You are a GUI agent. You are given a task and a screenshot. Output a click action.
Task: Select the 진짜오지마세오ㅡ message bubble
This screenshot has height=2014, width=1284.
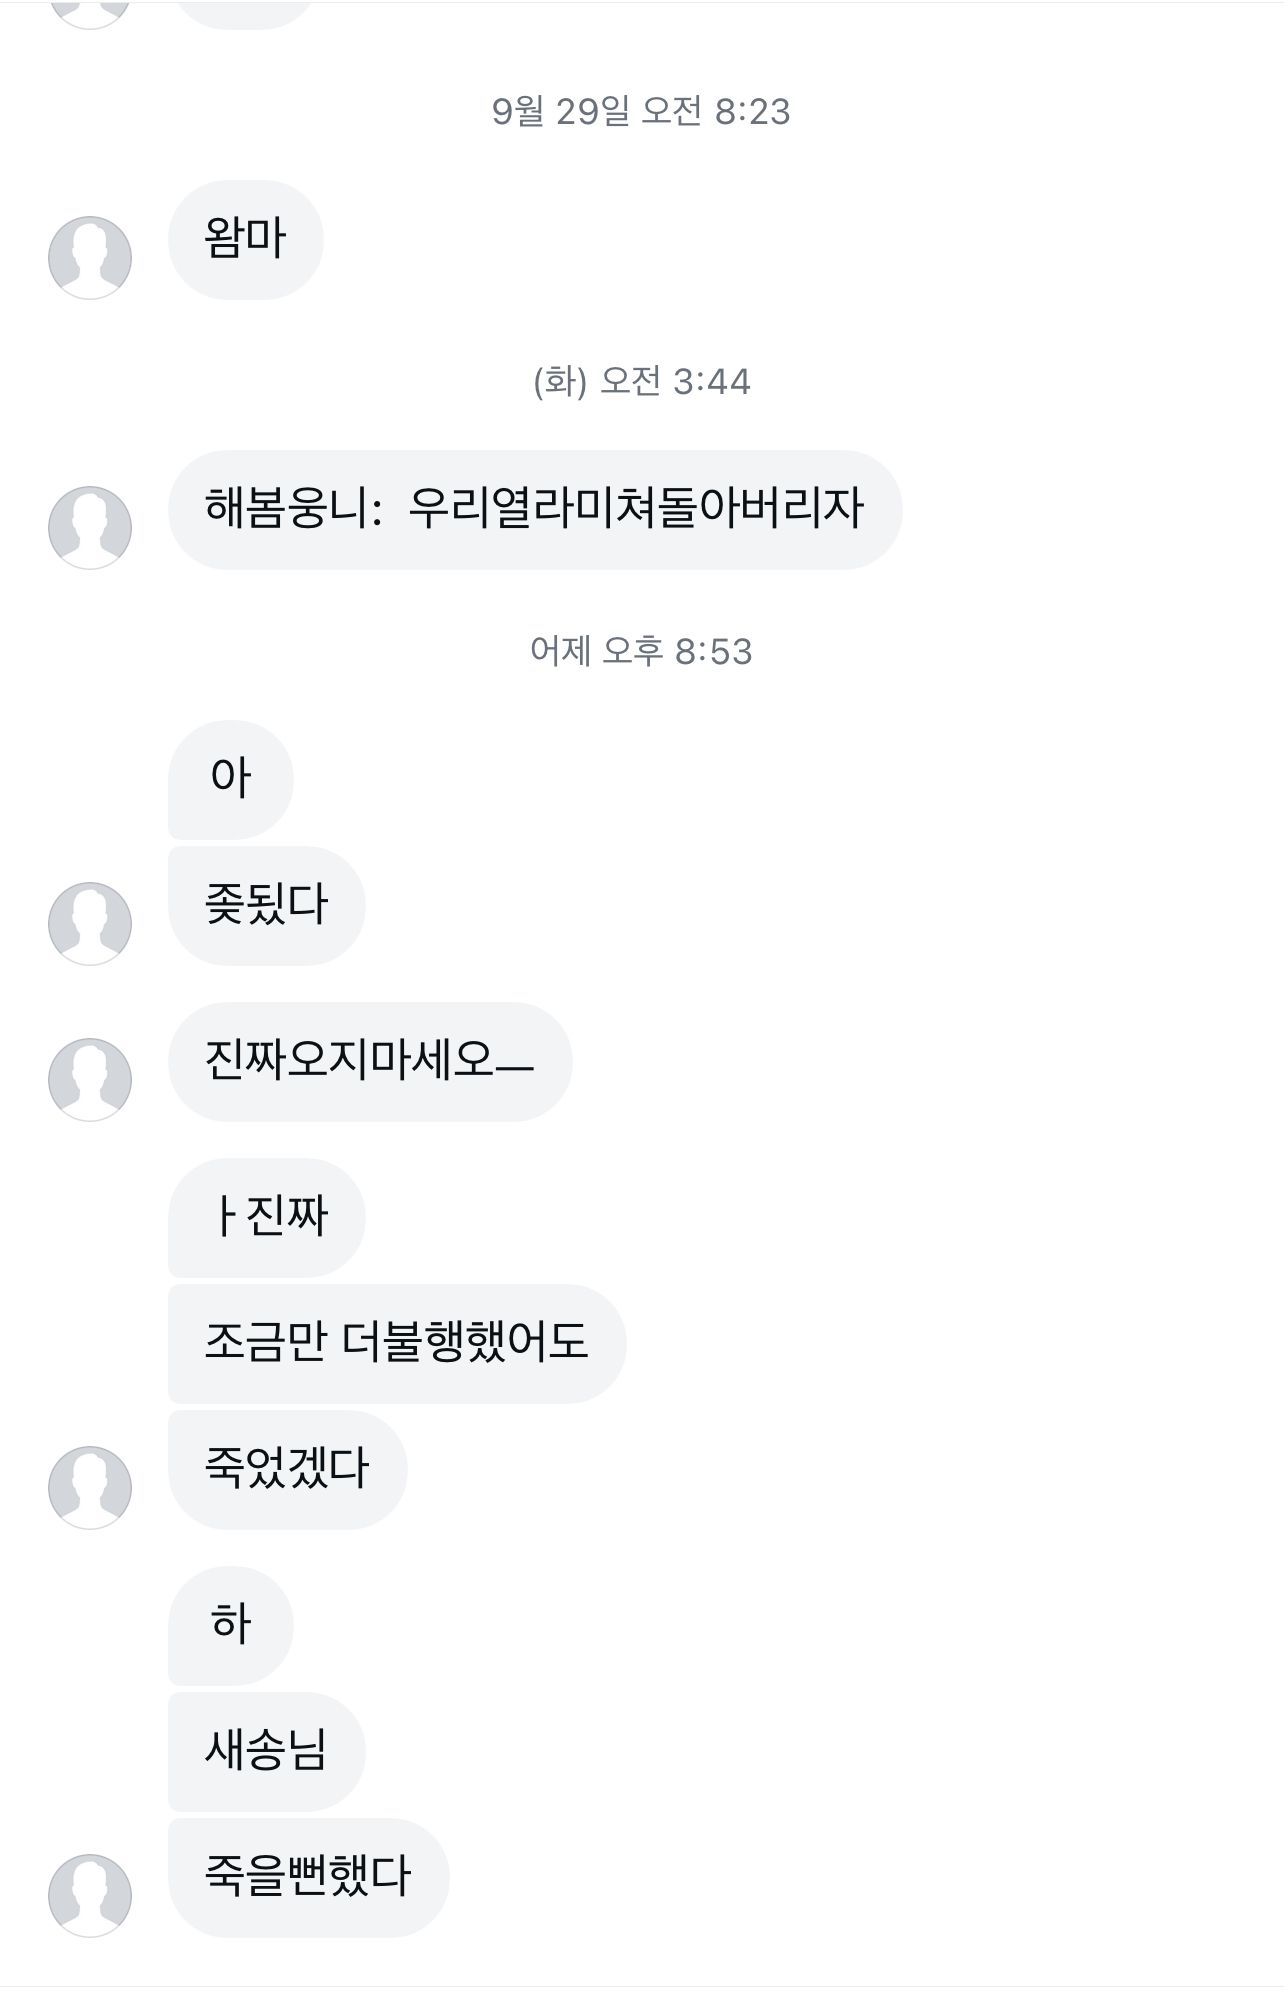(369, 1061)
